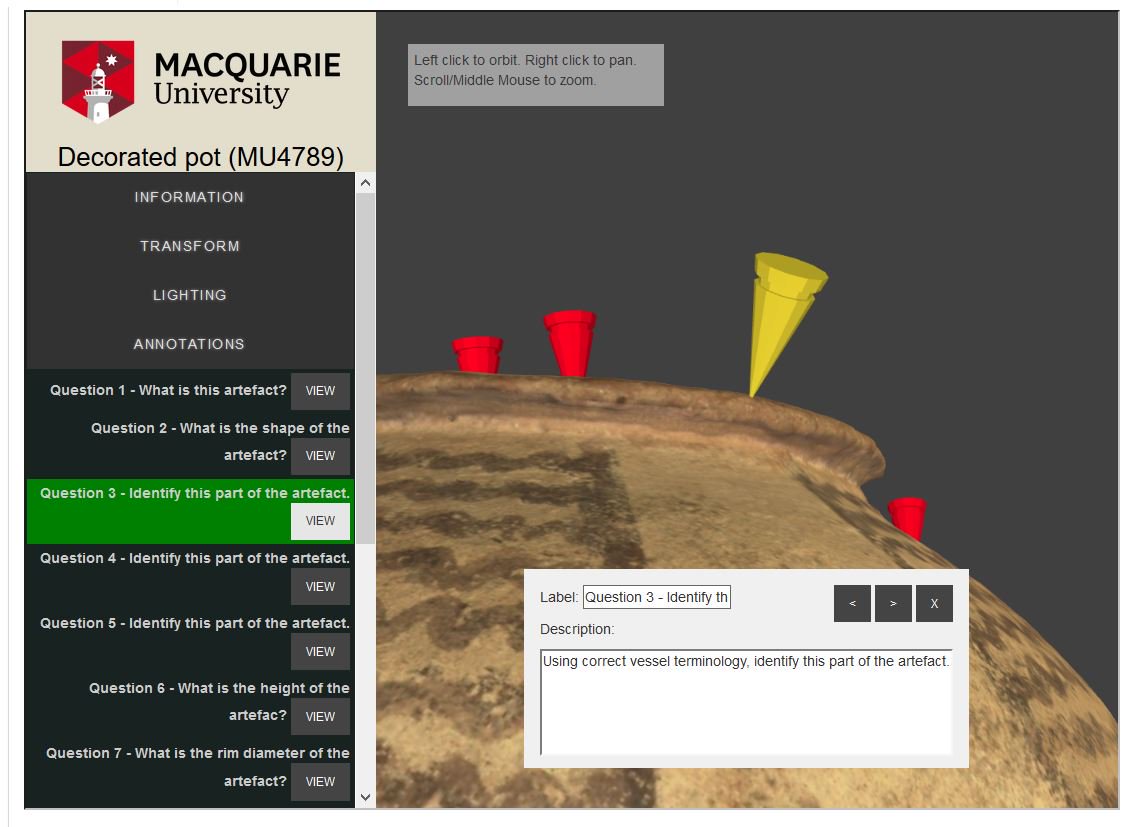
Task: Click 'Question 4 - Identify this part' text row
Action: coord(195,558)
